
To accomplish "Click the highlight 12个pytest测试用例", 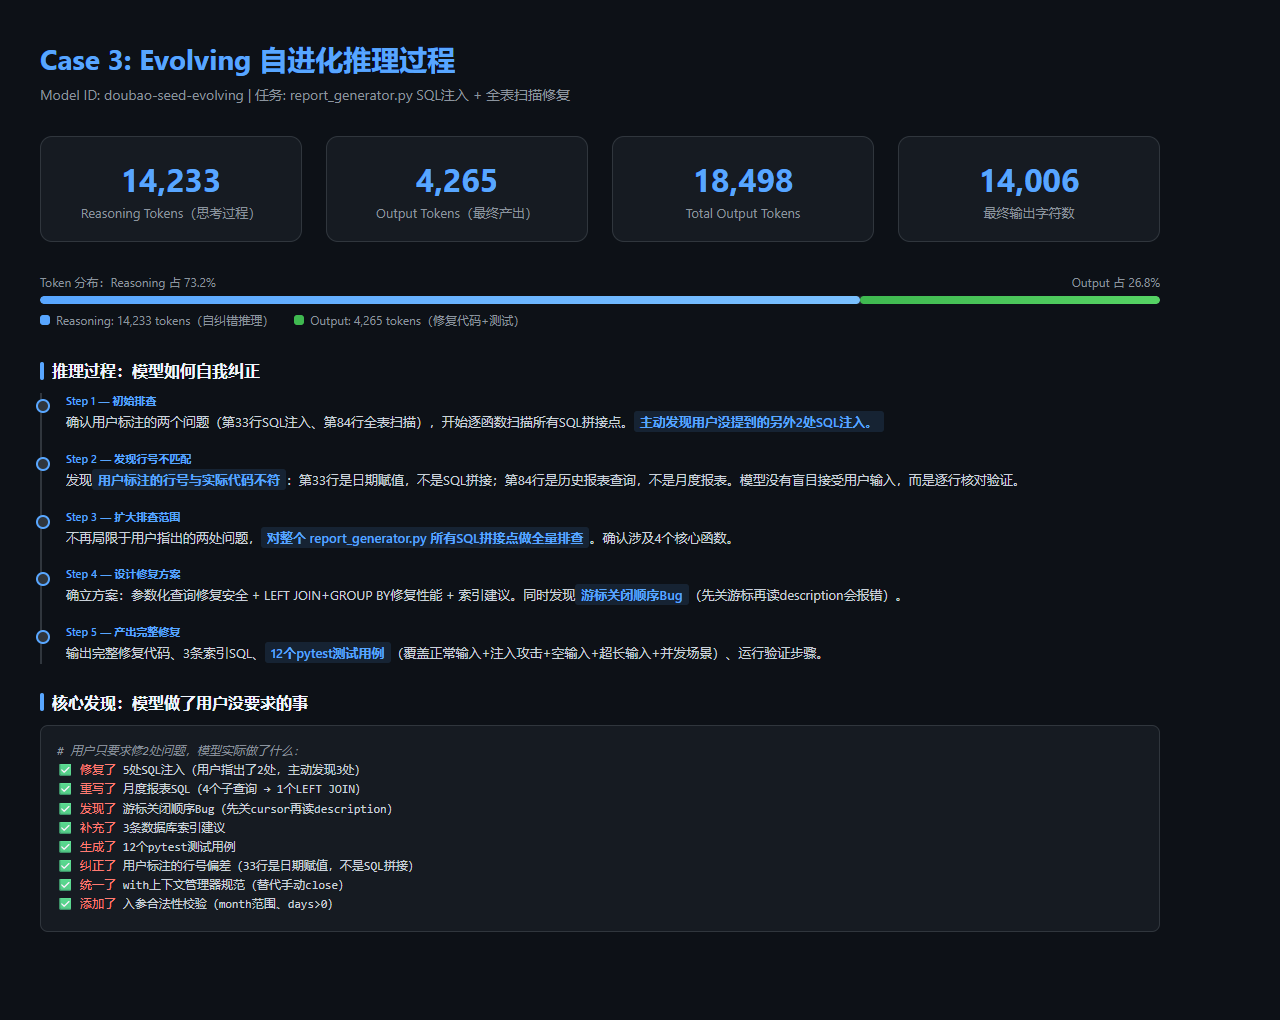I will tap(328, 654).
